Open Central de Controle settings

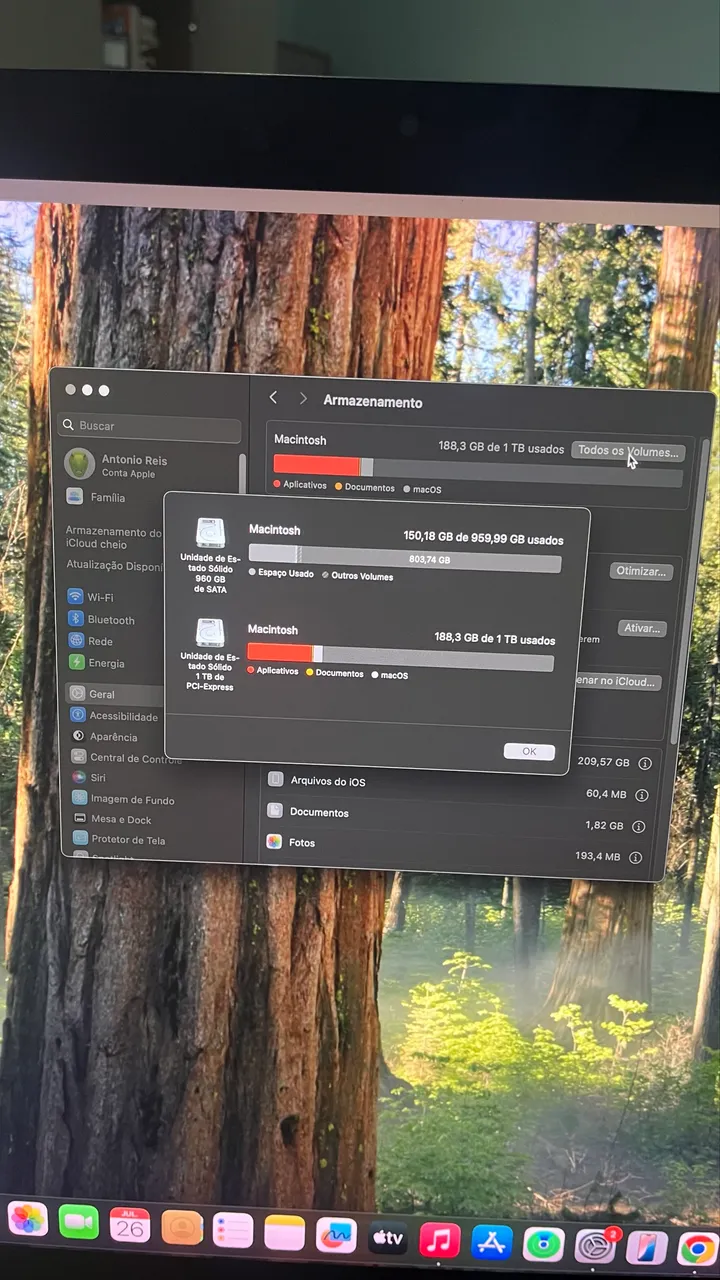tap(125, 758)
